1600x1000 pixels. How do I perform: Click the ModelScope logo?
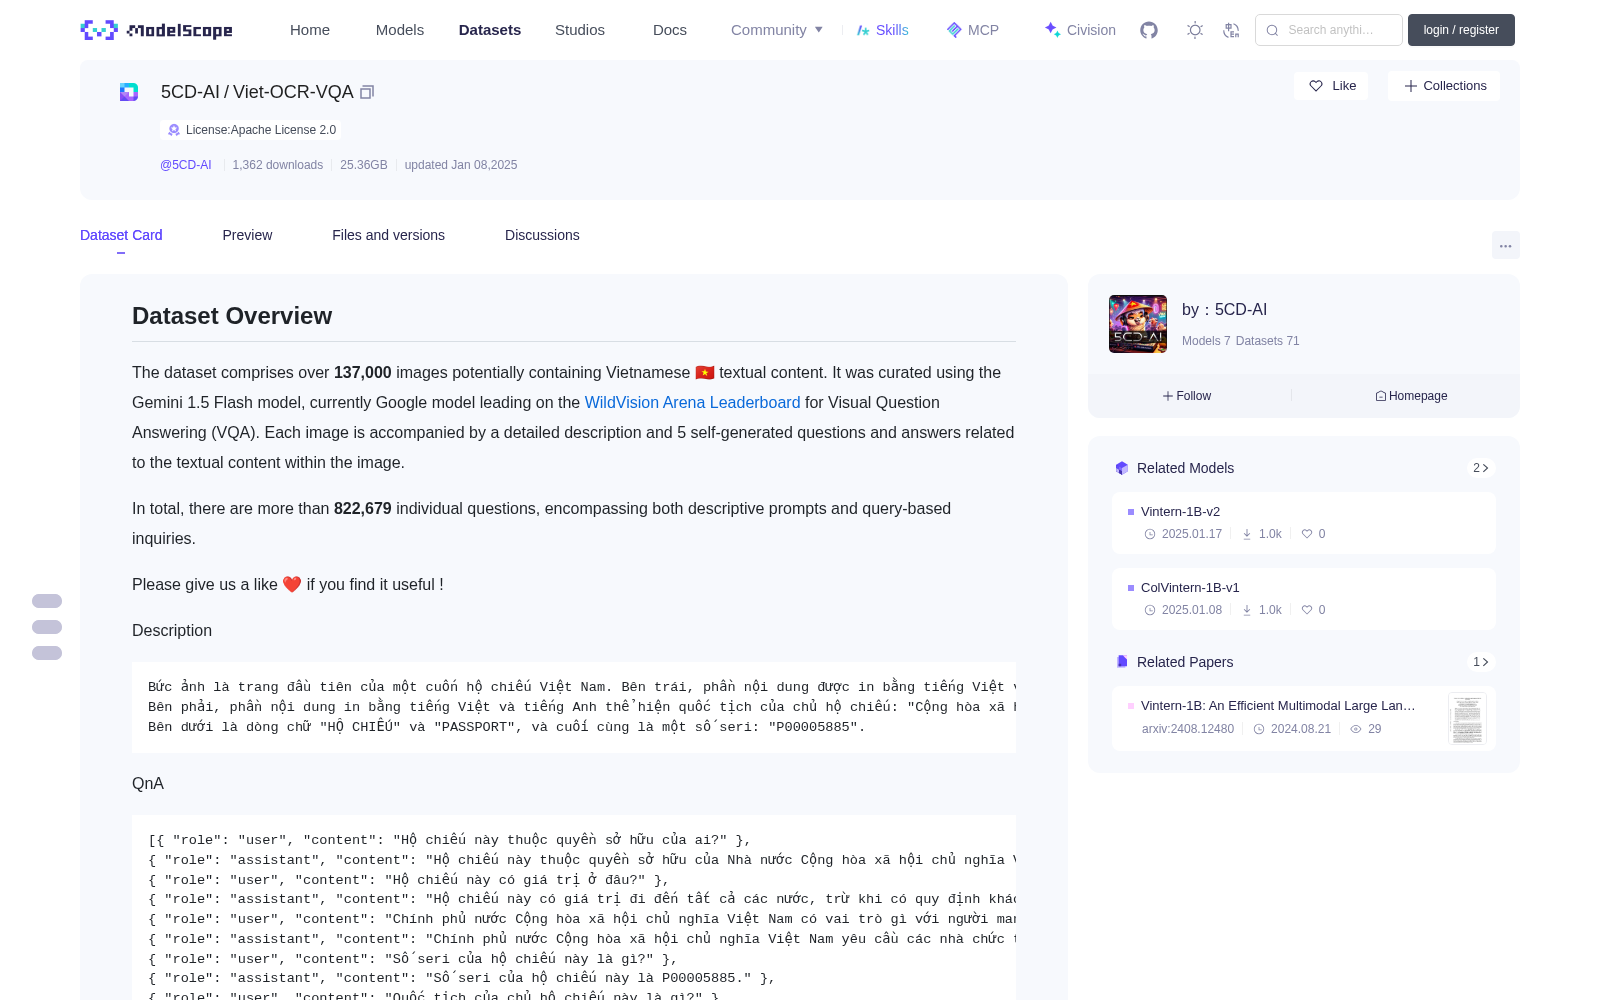pos(156,30)
